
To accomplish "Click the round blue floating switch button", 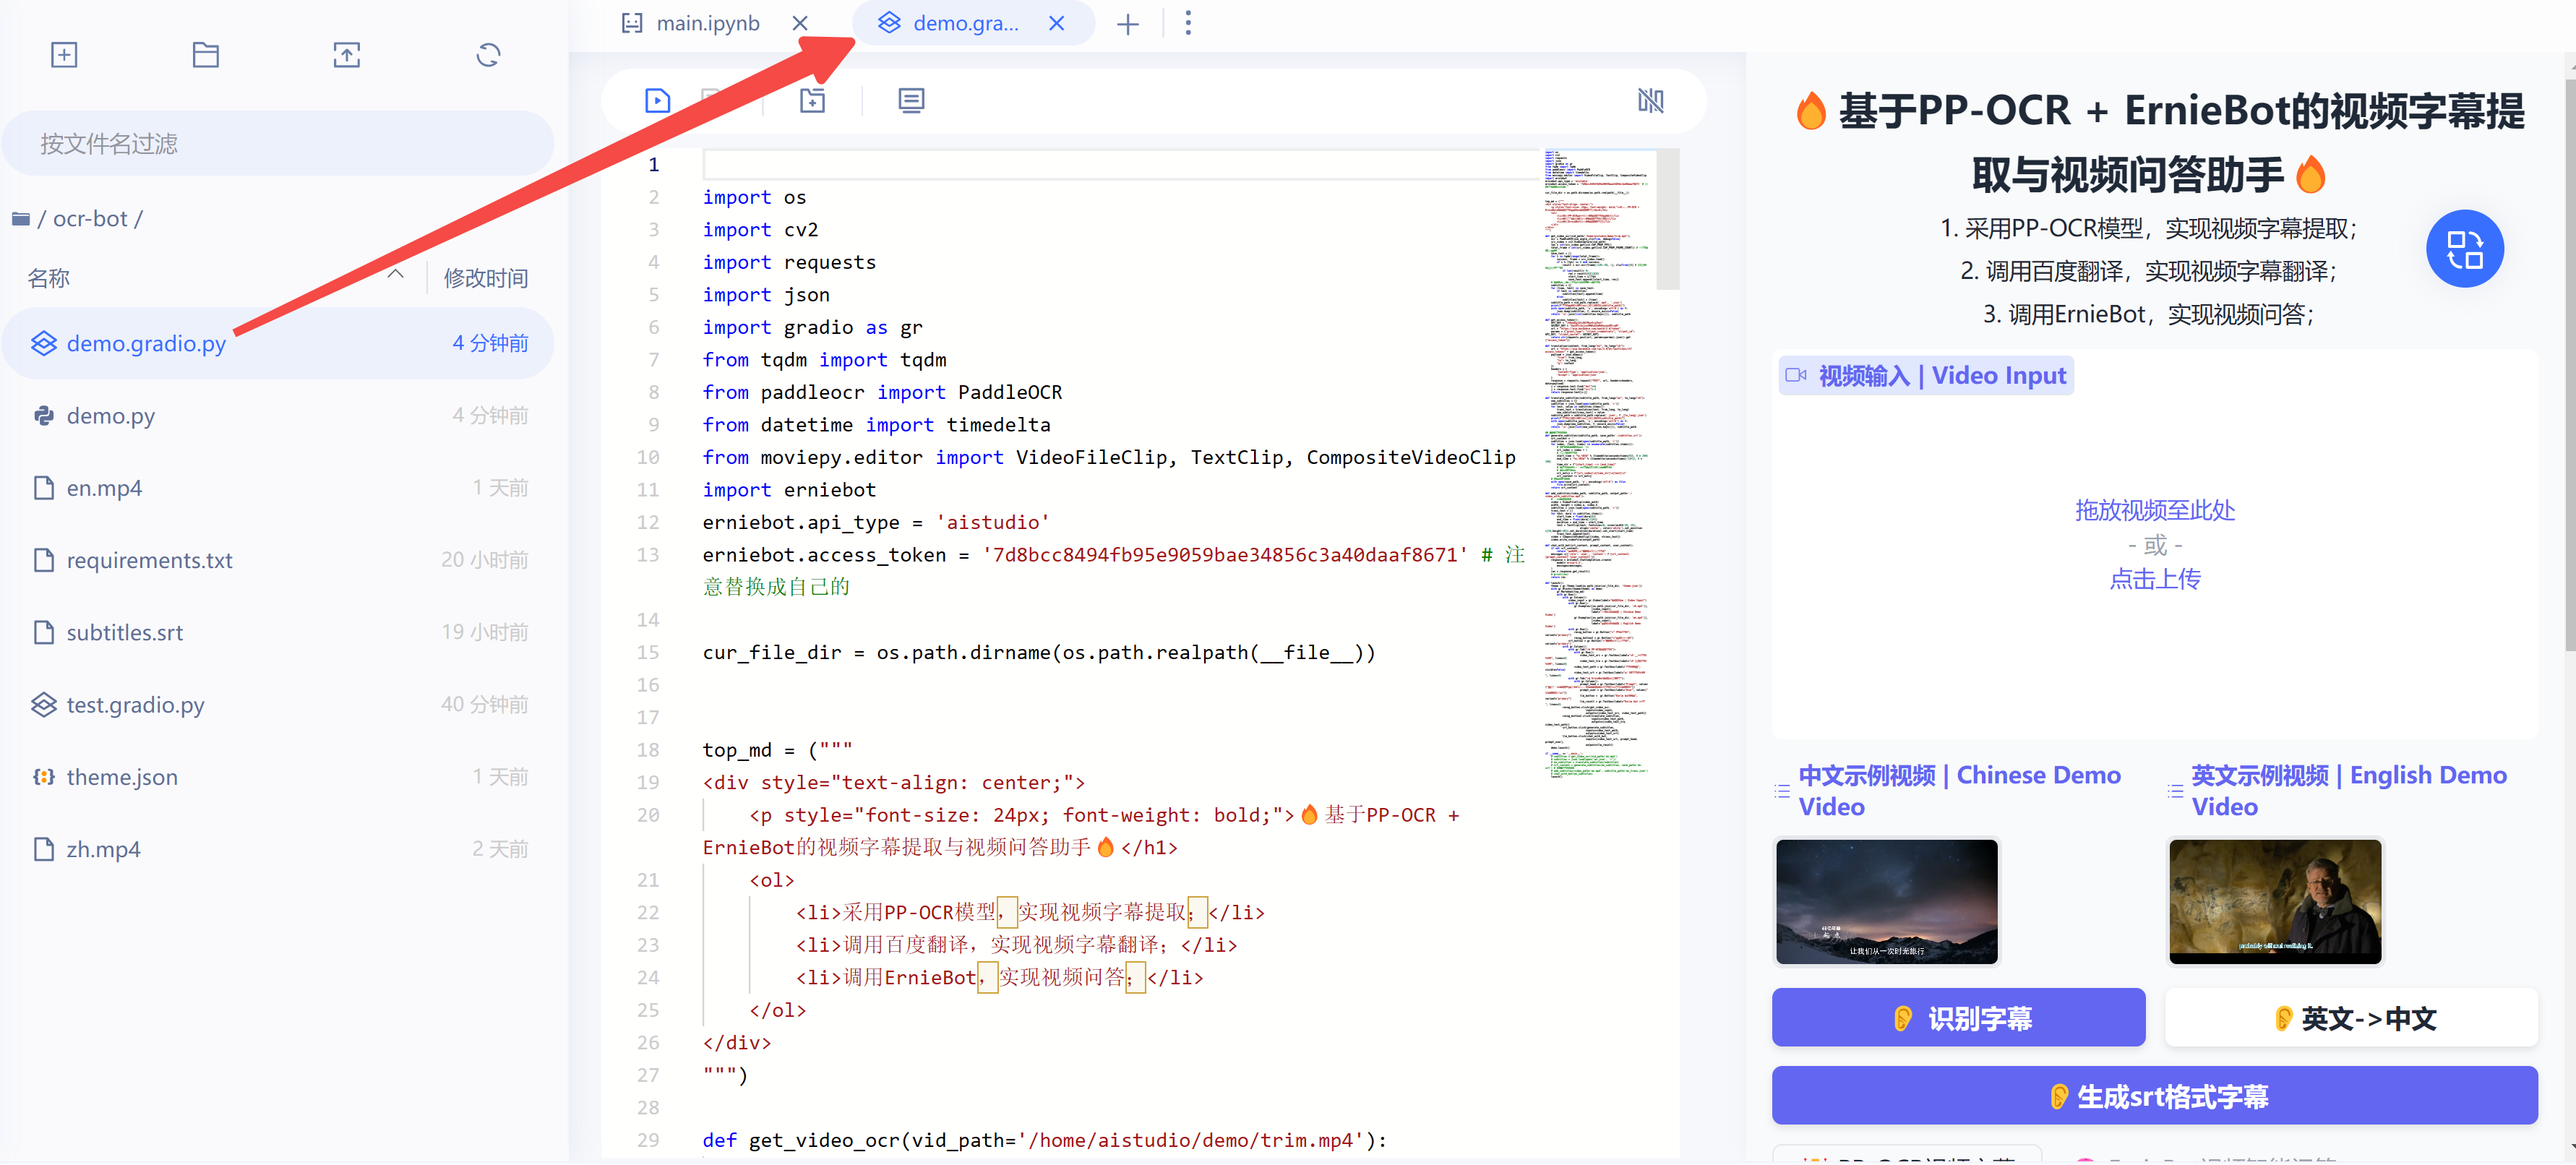I will pyautogui.click(x=2464, y=249).
